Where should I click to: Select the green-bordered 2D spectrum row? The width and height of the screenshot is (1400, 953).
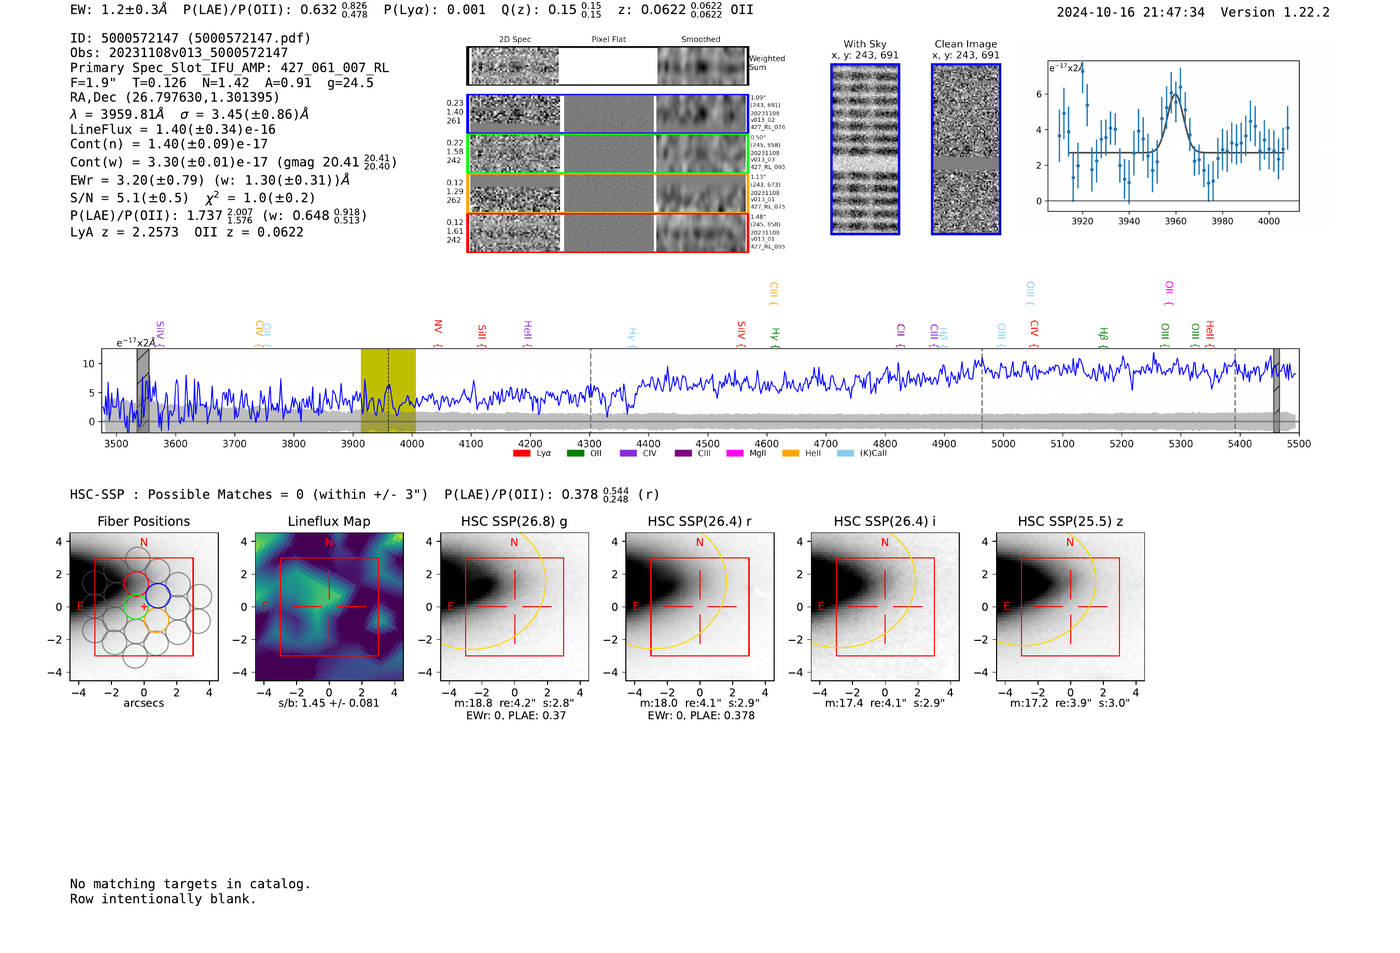(x=607, y=154)
